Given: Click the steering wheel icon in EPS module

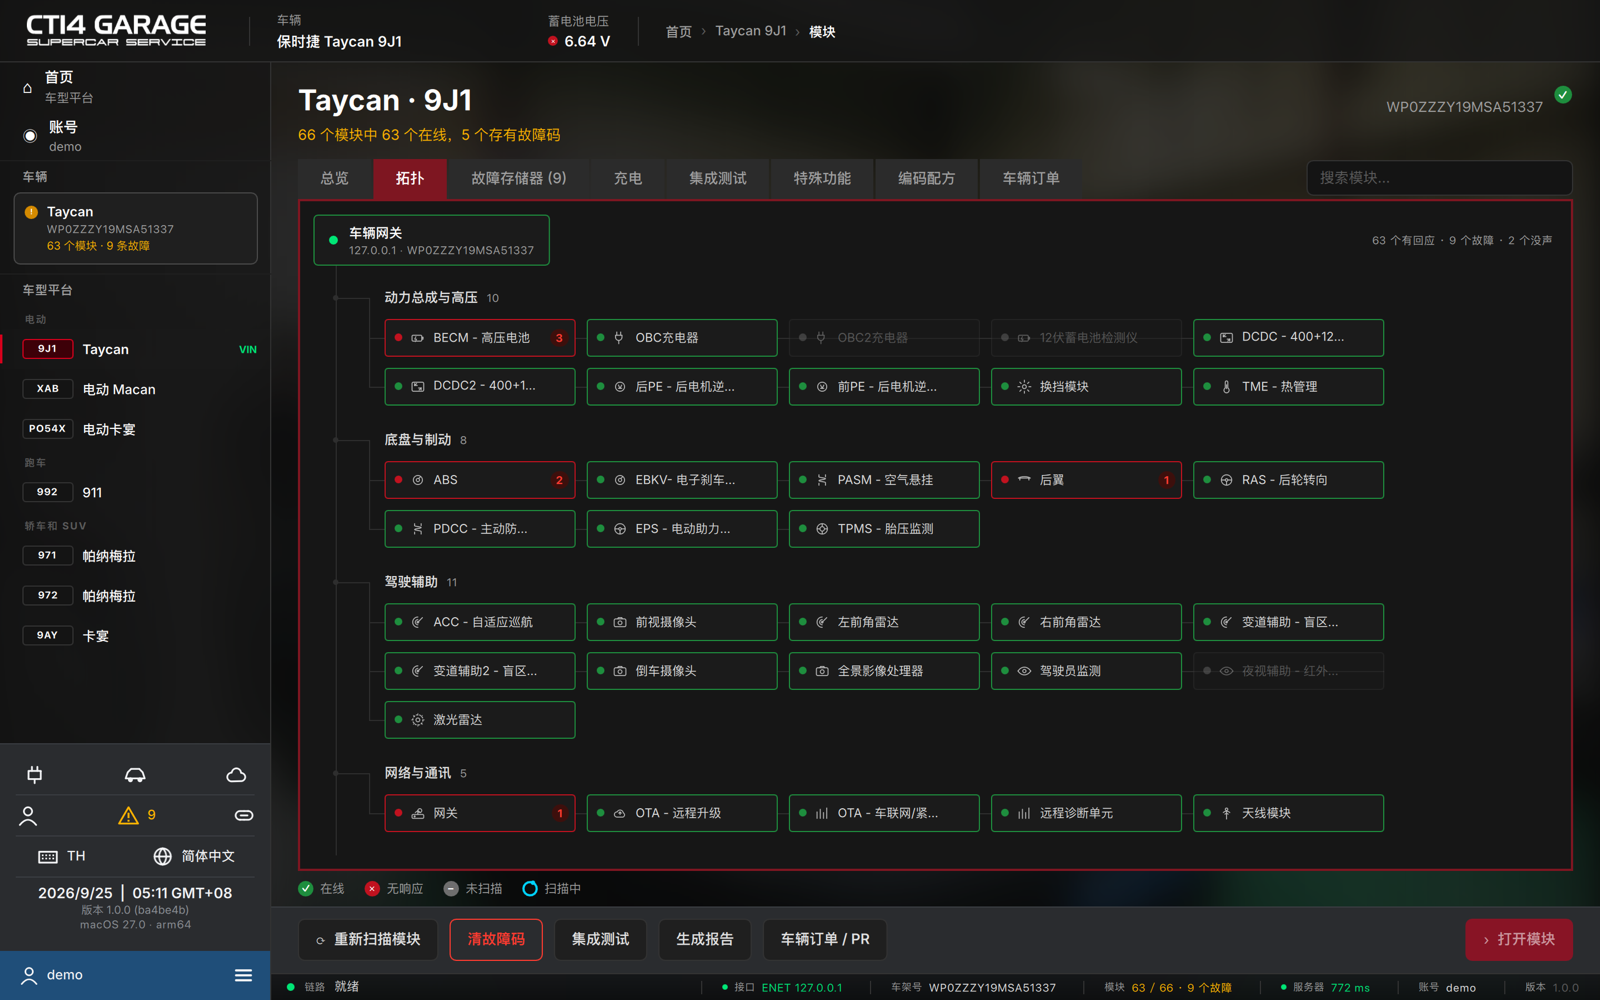Looking at the screenshot, I should 620,529.
